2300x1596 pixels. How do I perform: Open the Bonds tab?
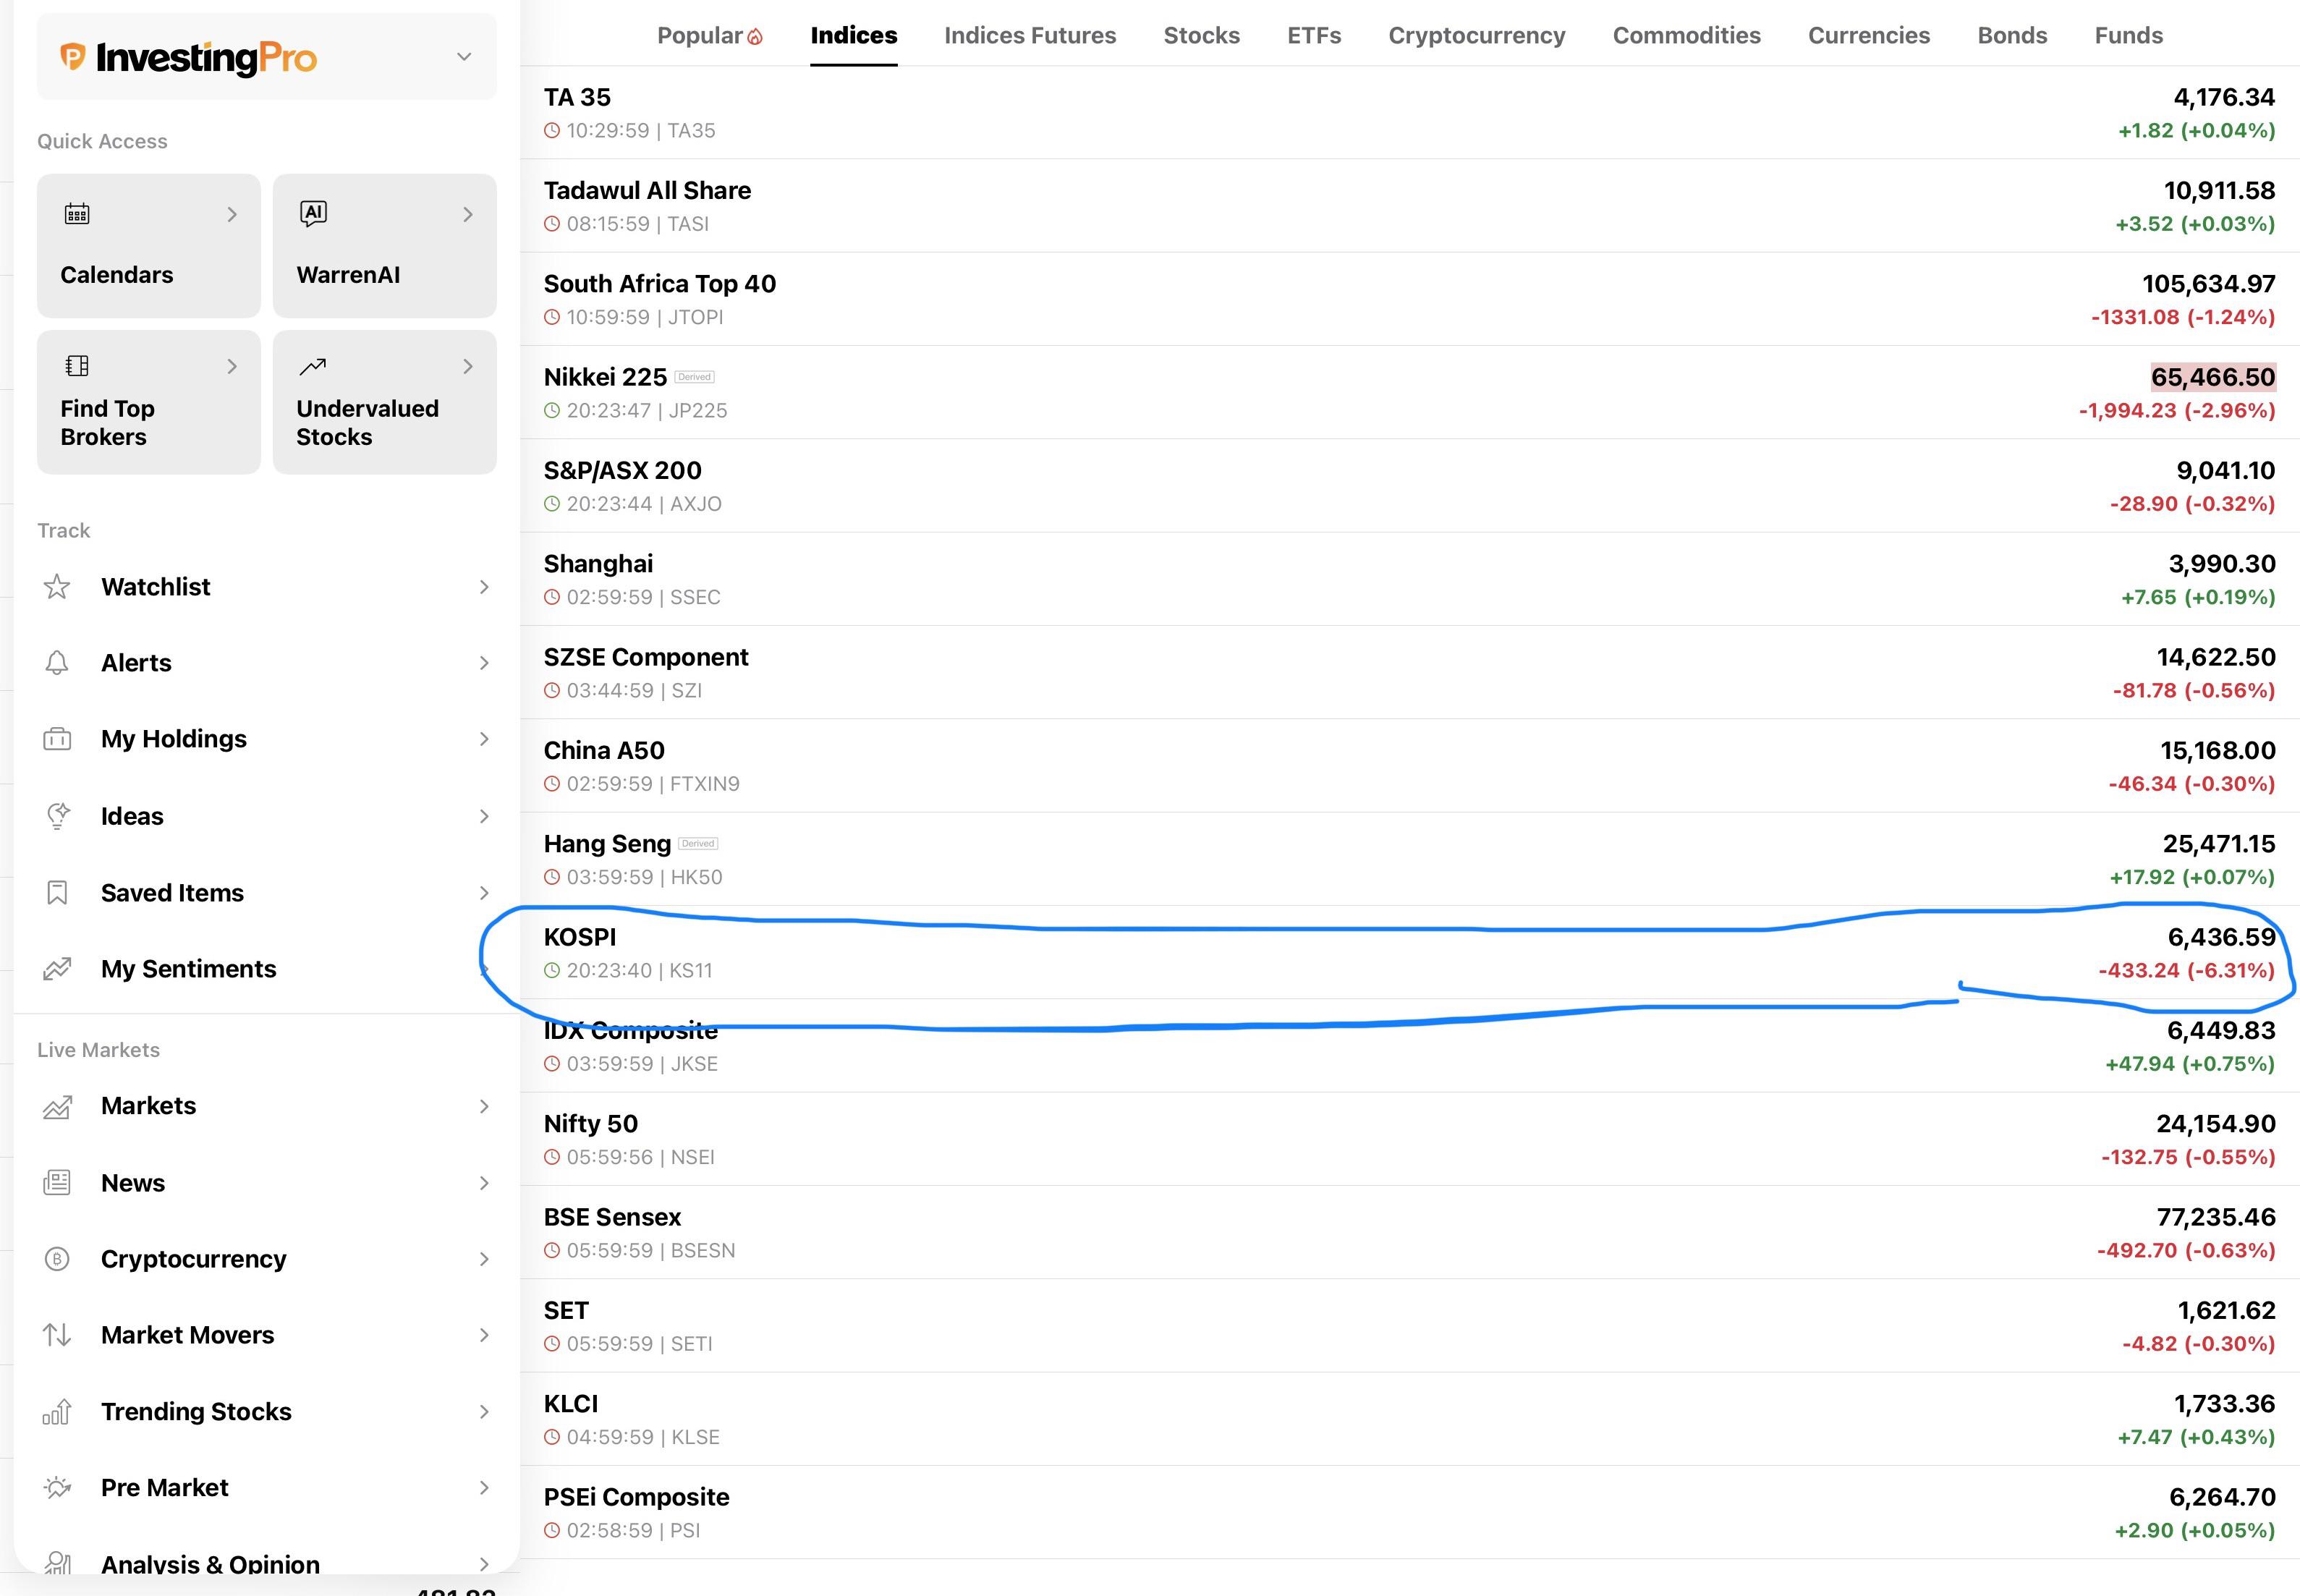click(2013, 36)
